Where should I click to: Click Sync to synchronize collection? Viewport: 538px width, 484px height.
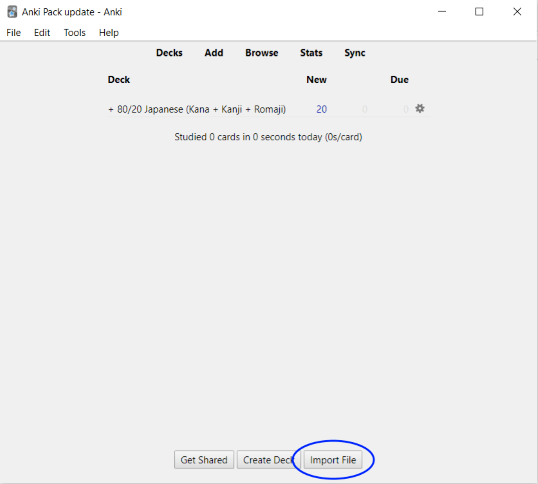point(355,53)
